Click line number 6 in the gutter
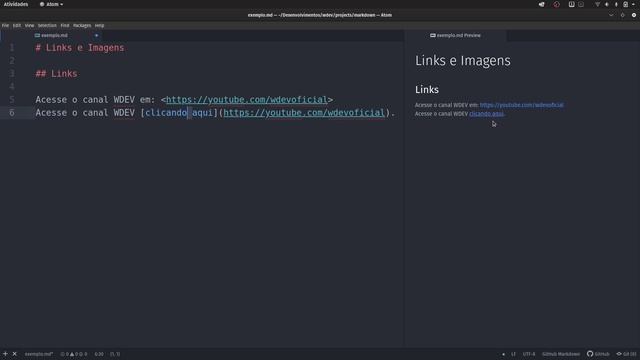 [x=12, y=113]
